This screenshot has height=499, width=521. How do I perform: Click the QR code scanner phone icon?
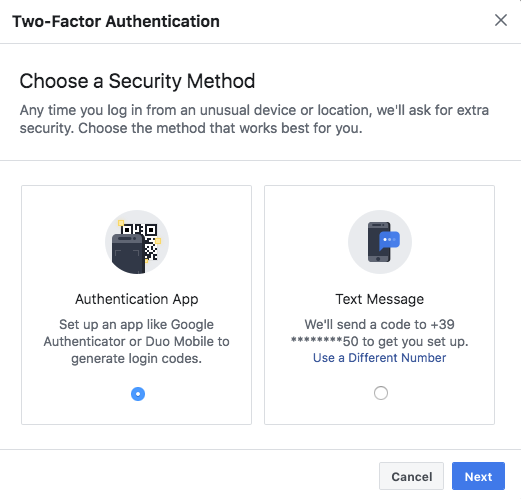tap(137, 242)
